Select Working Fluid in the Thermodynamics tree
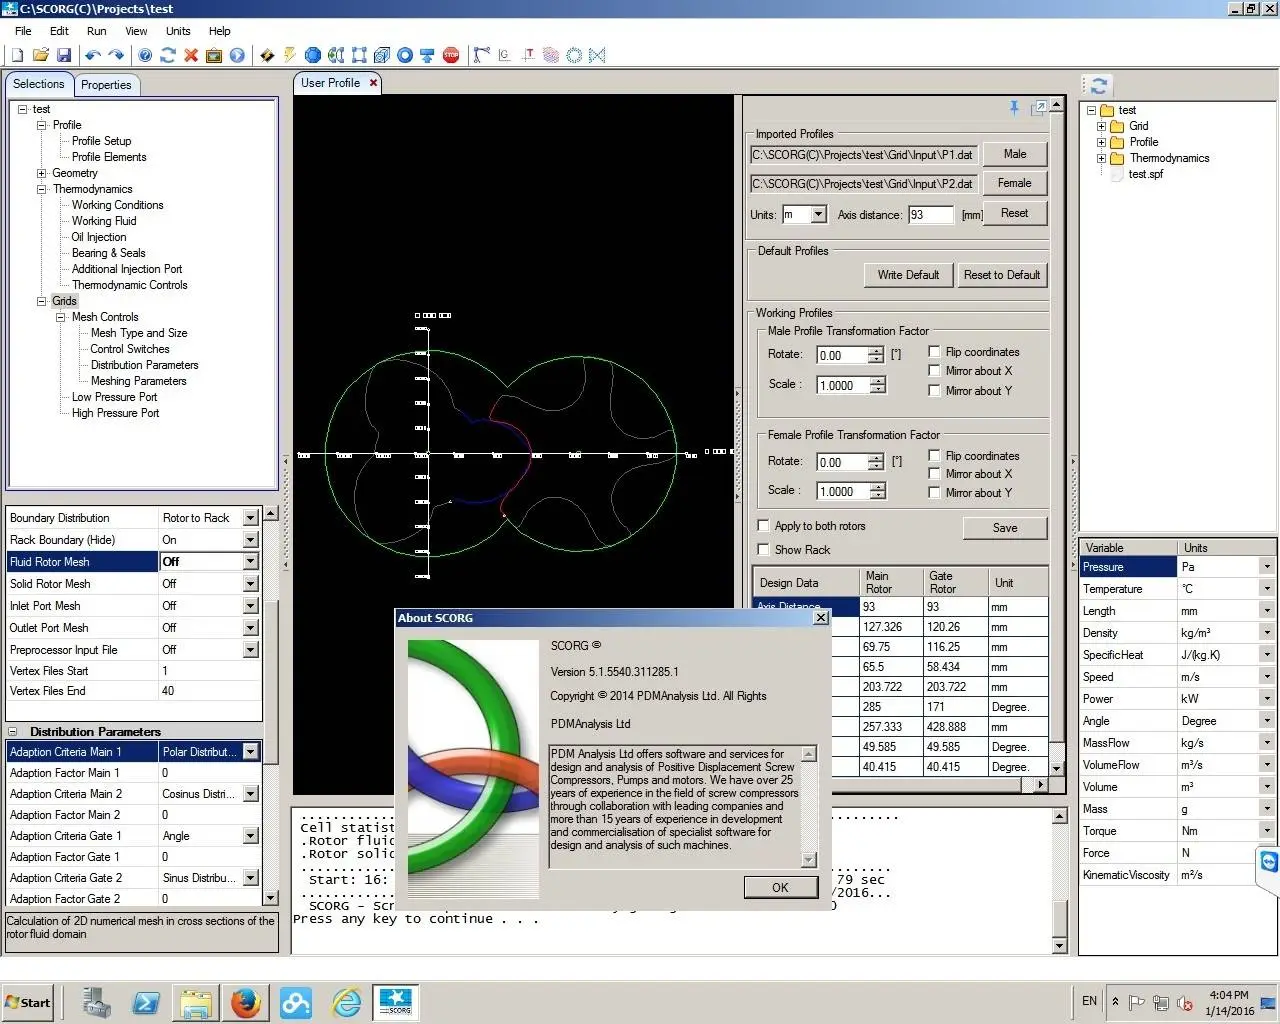Viewport: 1280px width, 1024px height. click(104, 221)
